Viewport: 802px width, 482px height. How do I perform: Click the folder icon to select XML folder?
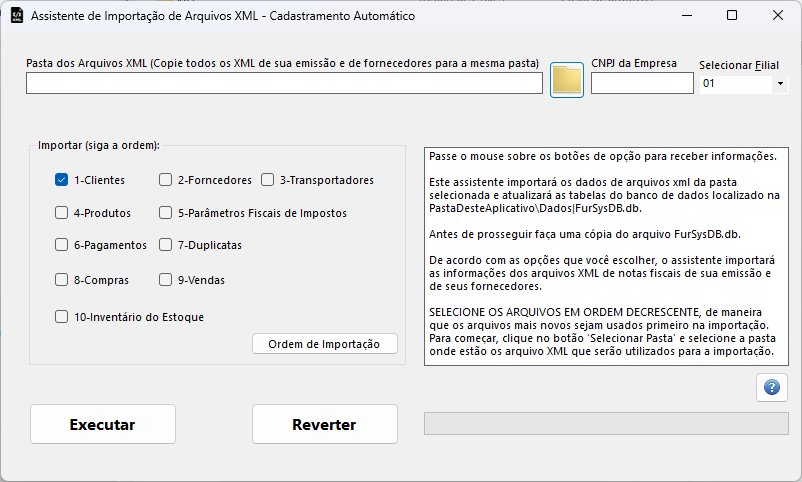tap(567, 80)
